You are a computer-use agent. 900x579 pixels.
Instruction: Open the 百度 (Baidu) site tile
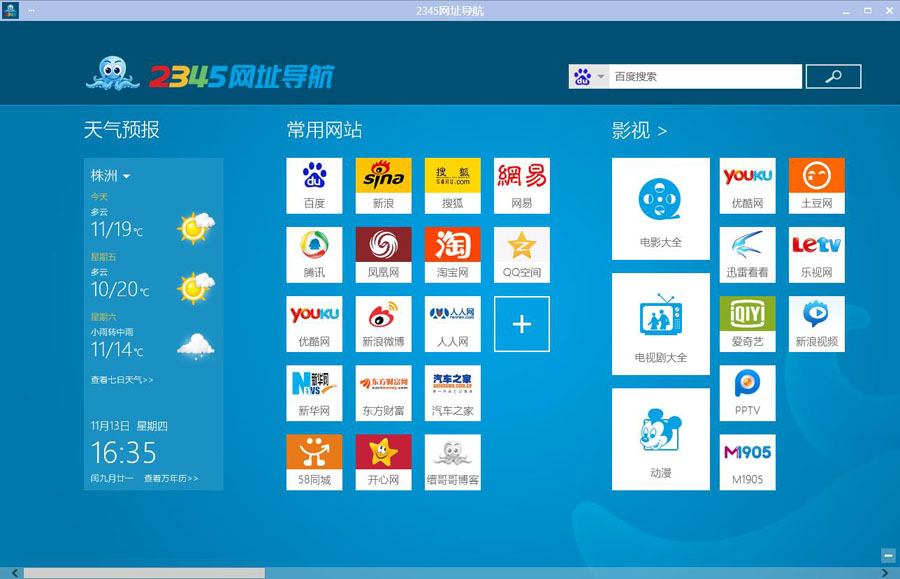[x=314, y=186]
